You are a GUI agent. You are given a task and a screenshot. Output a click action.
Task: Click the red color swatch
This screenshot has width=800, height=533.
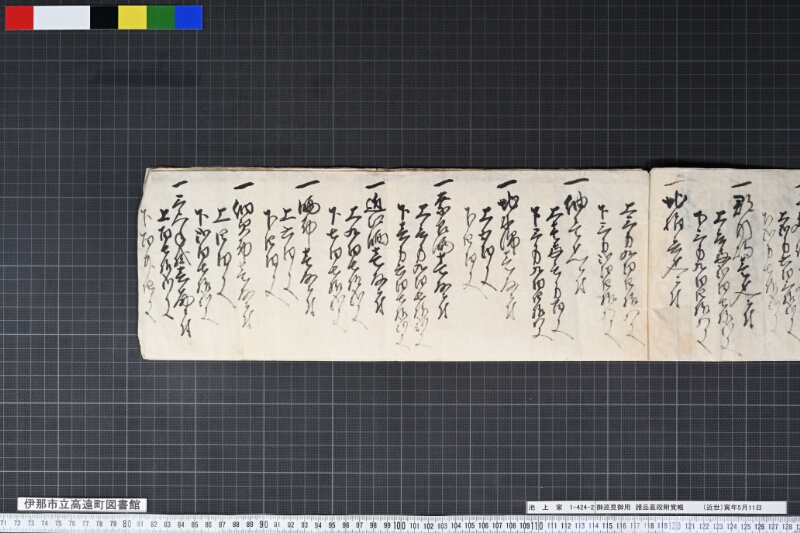click(x=19, y=17)
